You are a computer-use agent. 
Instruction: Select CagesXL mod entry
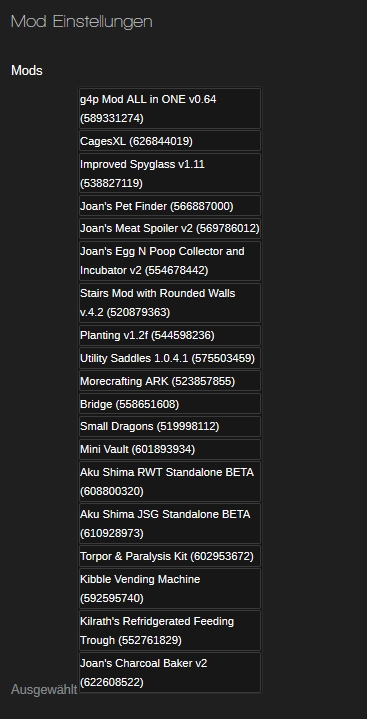point(170,141)
